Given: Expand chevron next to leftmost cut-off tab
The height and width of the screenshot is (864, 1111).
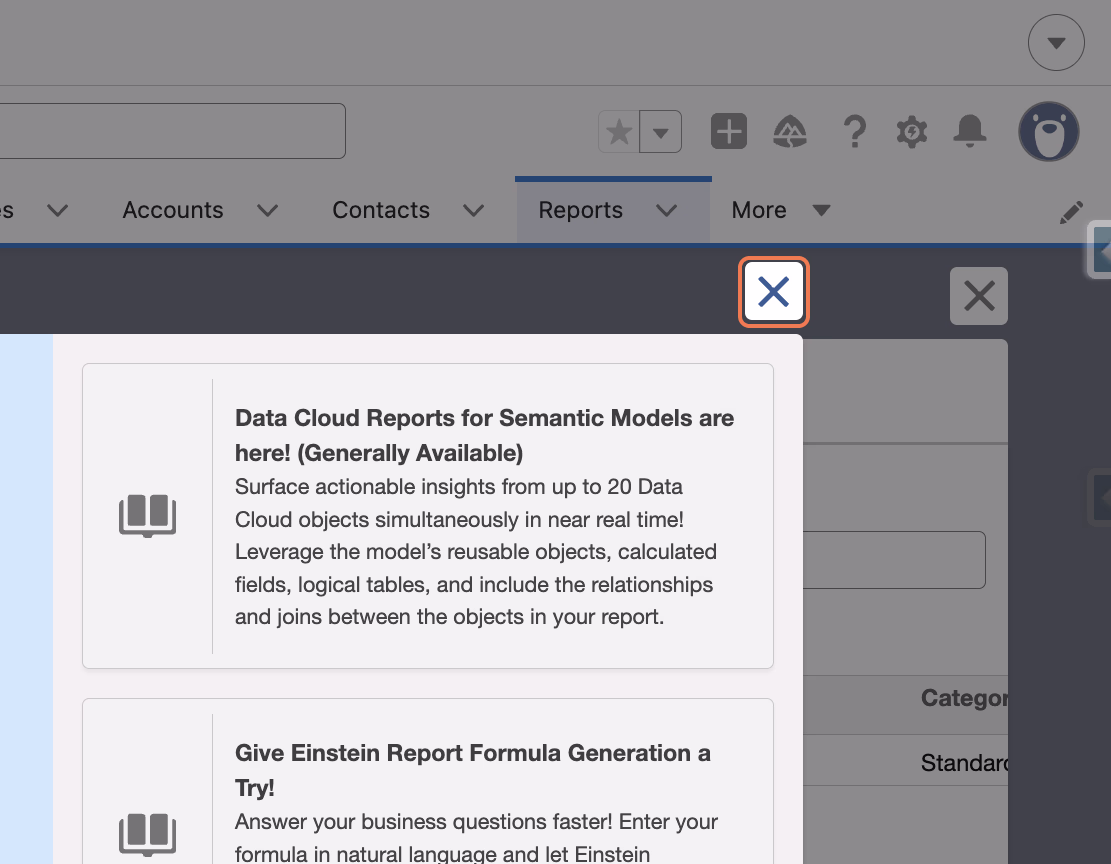Looking at the screenshot, I should pos(57,211).
